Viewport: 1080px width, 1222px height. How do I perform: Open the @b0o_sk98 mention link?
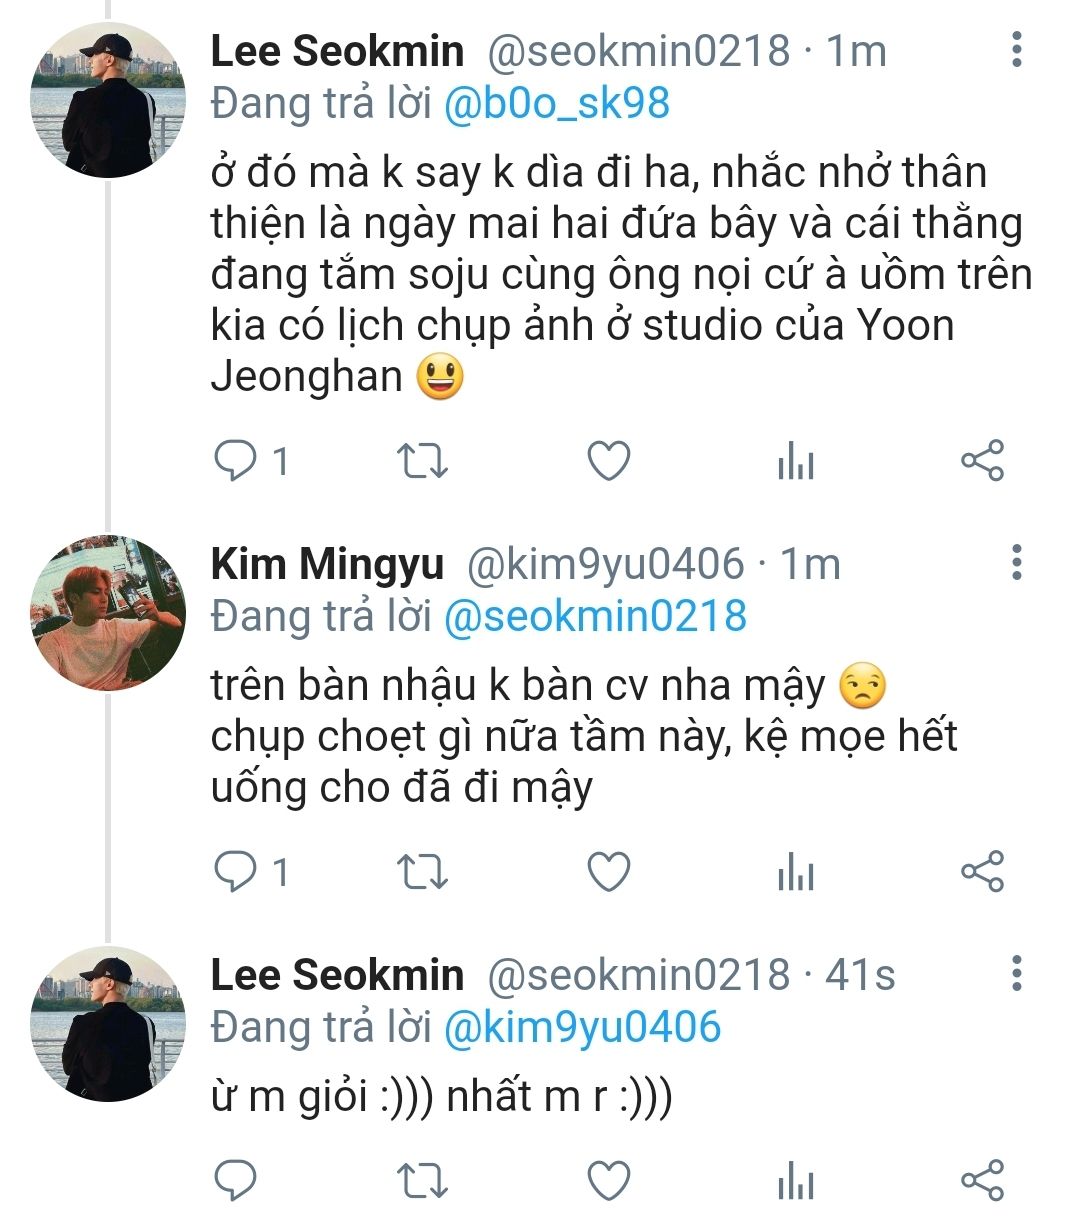pyautogui.click(x=556, y=104)
